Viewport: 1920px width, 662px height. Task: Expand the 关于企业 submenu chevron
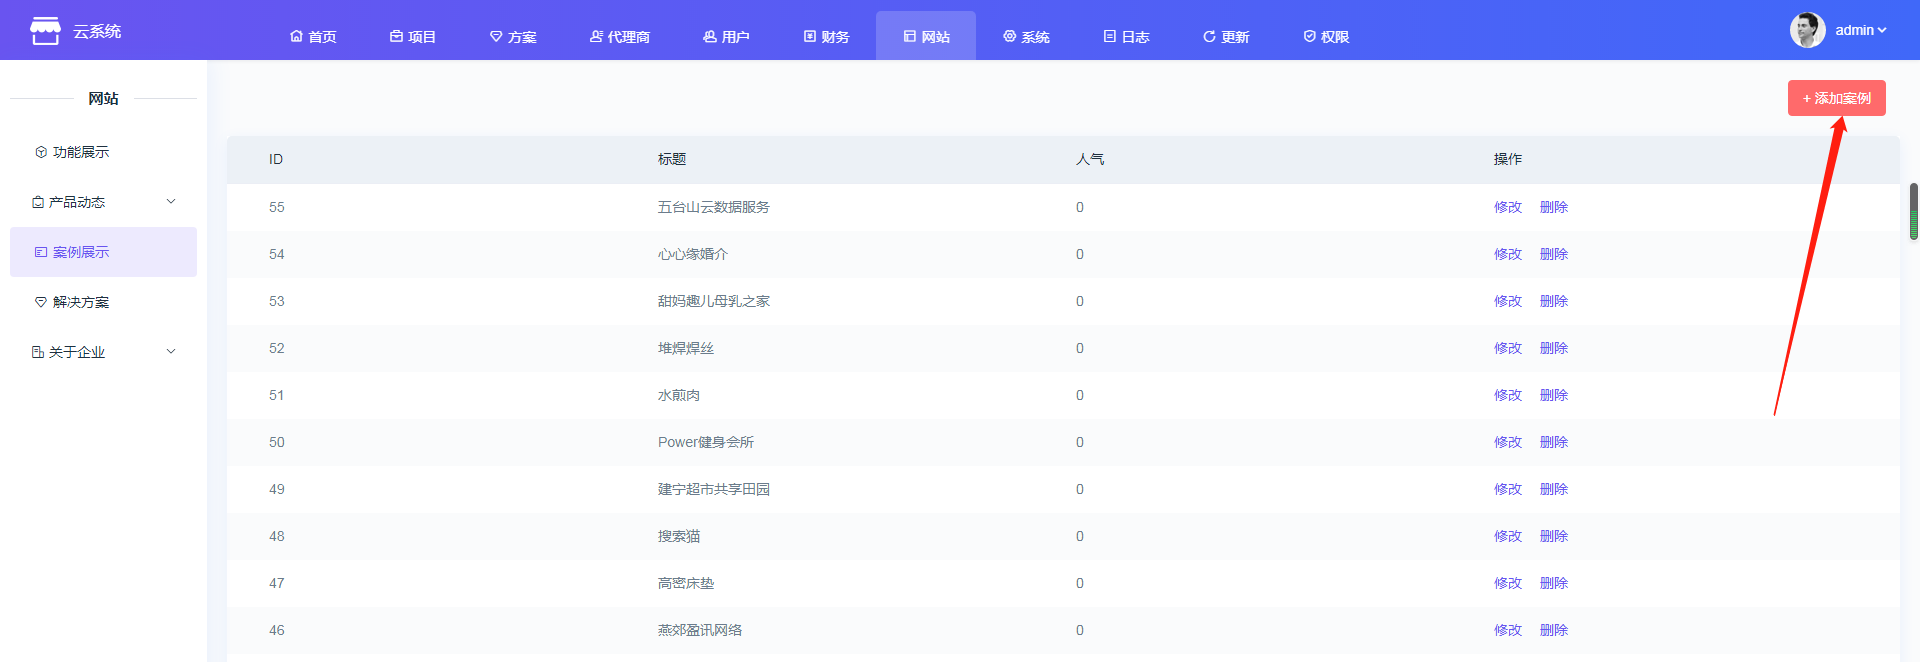(x=171, y=352)
